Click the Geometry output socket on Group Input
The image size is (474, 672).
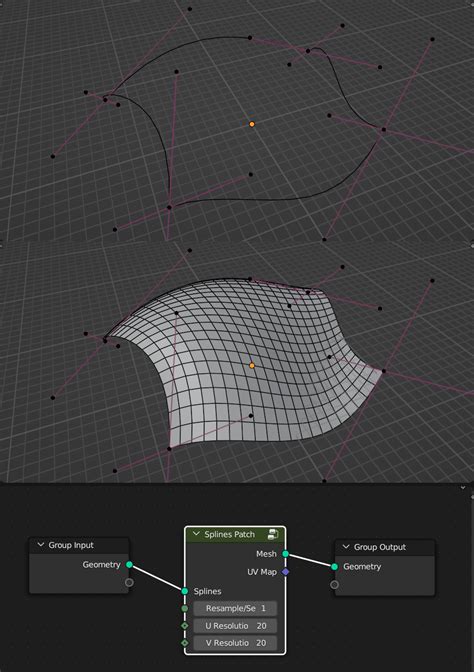coord(129,564)
